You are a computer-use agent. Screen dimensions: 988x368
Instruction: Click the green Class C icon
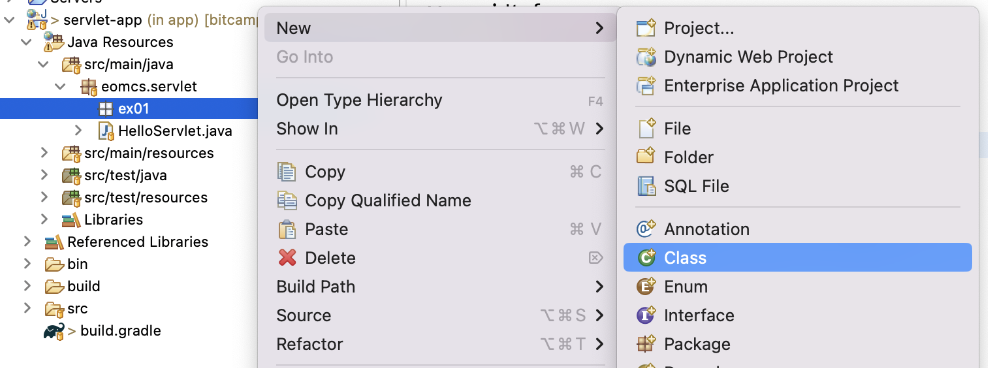(646, 258)
